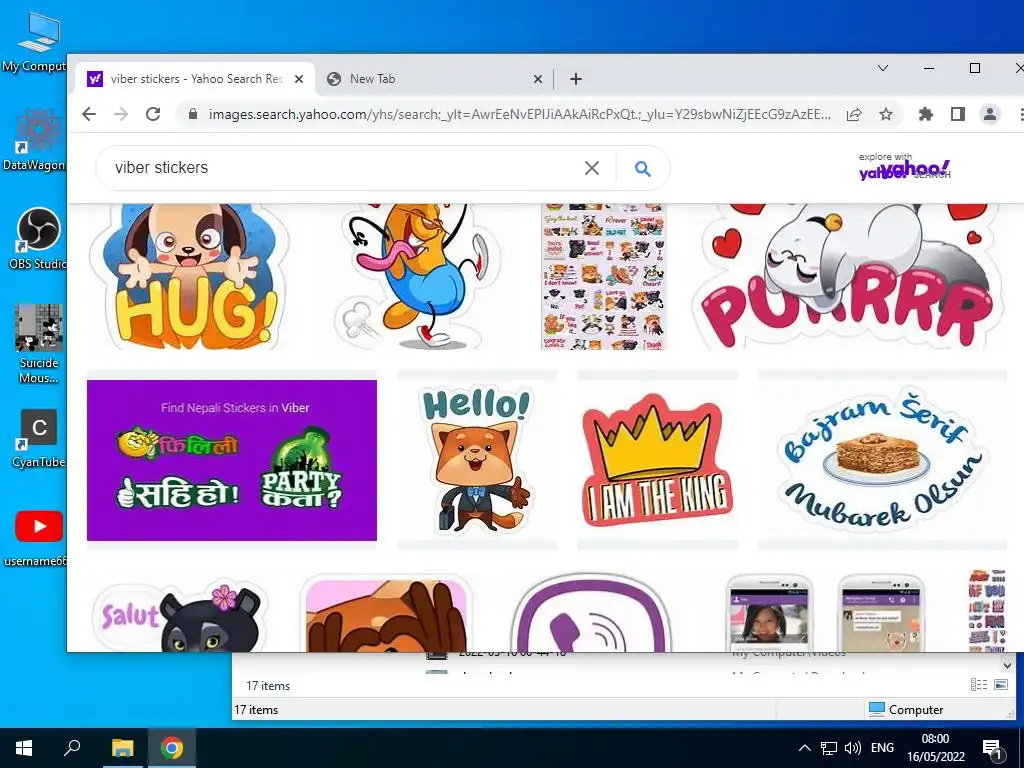Click Computer in File Explorer status bar
Image resolution: width=1024 pixels, height=768 pixels.
(906, 709)
